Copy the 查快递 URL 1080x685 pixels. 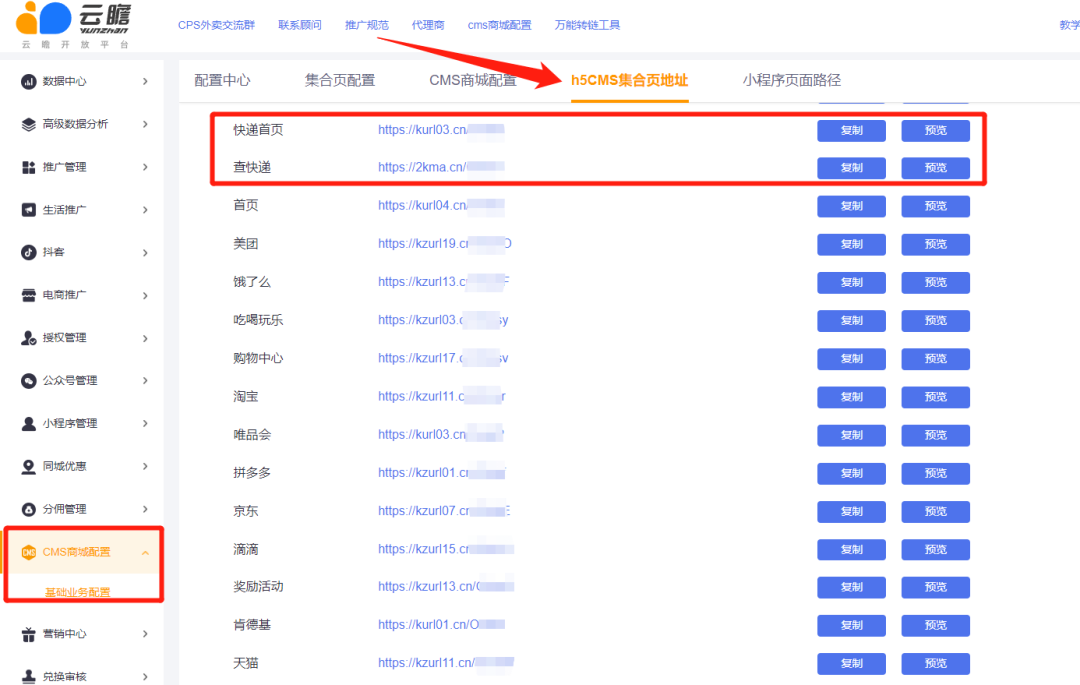click(851, 168)
